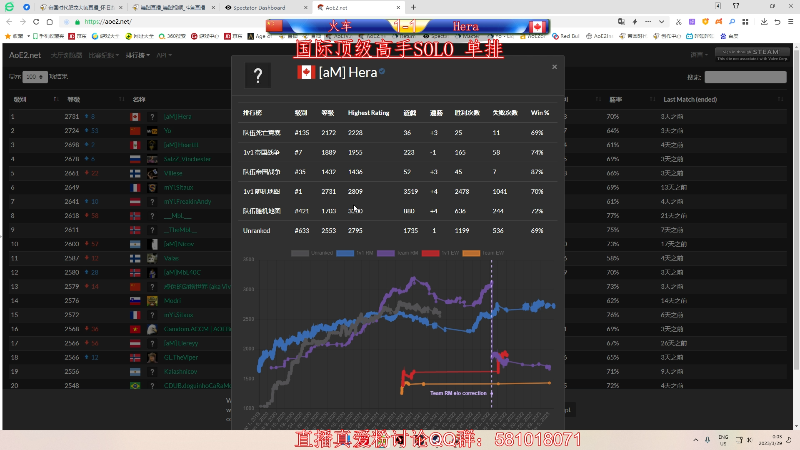The width and height of the screenshot is (800, 450).
Task: Click the green padlock security icon
Action: click(78, 22)
